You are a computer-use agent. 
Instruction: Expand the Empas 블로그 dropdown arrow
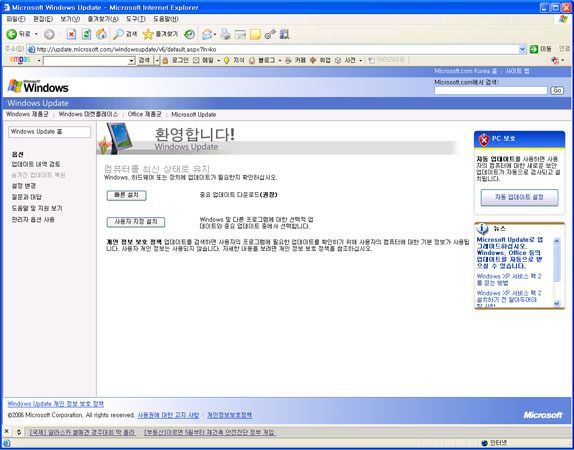280,60
